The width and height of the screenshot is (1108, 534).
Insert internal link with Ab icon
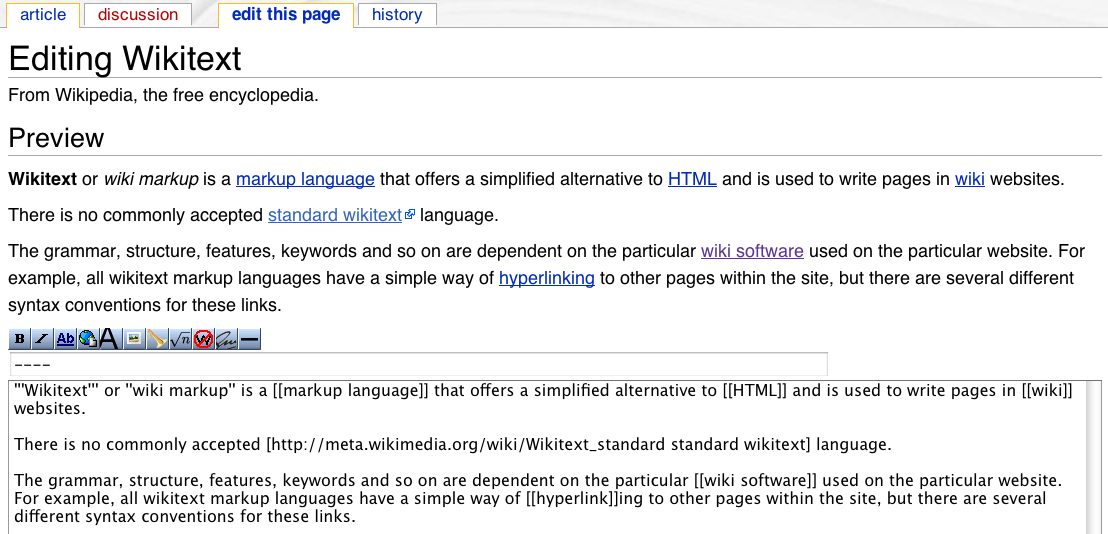click(x=66, y=339)
